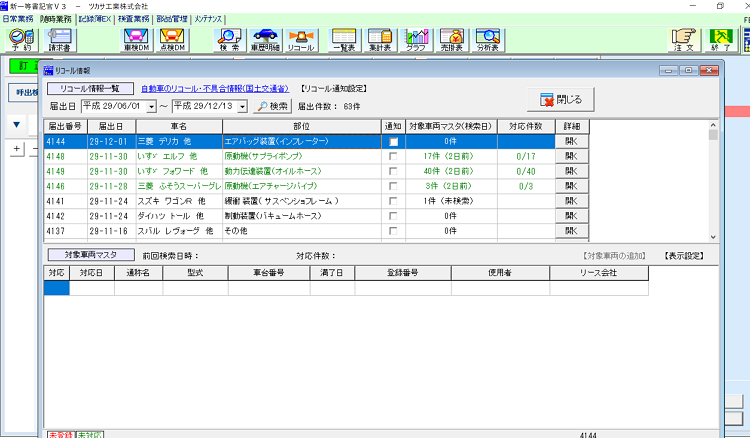
Task: Toggle 通知 checkbox for record 4142
Action: [x=393, y=216]
